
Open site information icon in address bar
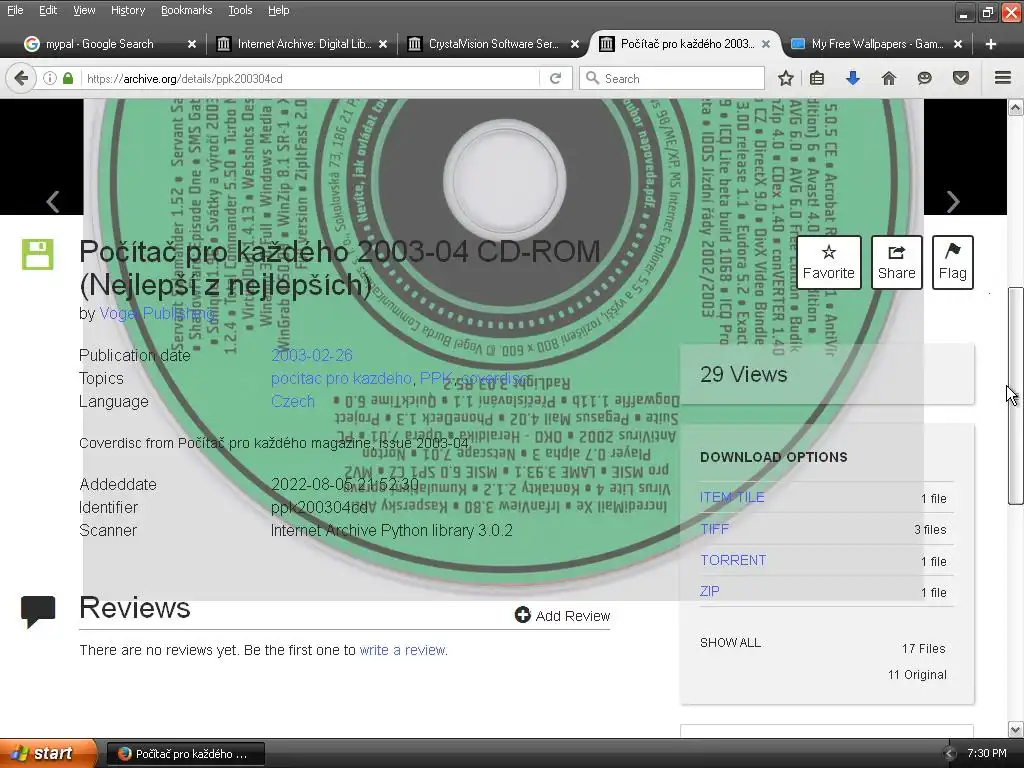50,78
